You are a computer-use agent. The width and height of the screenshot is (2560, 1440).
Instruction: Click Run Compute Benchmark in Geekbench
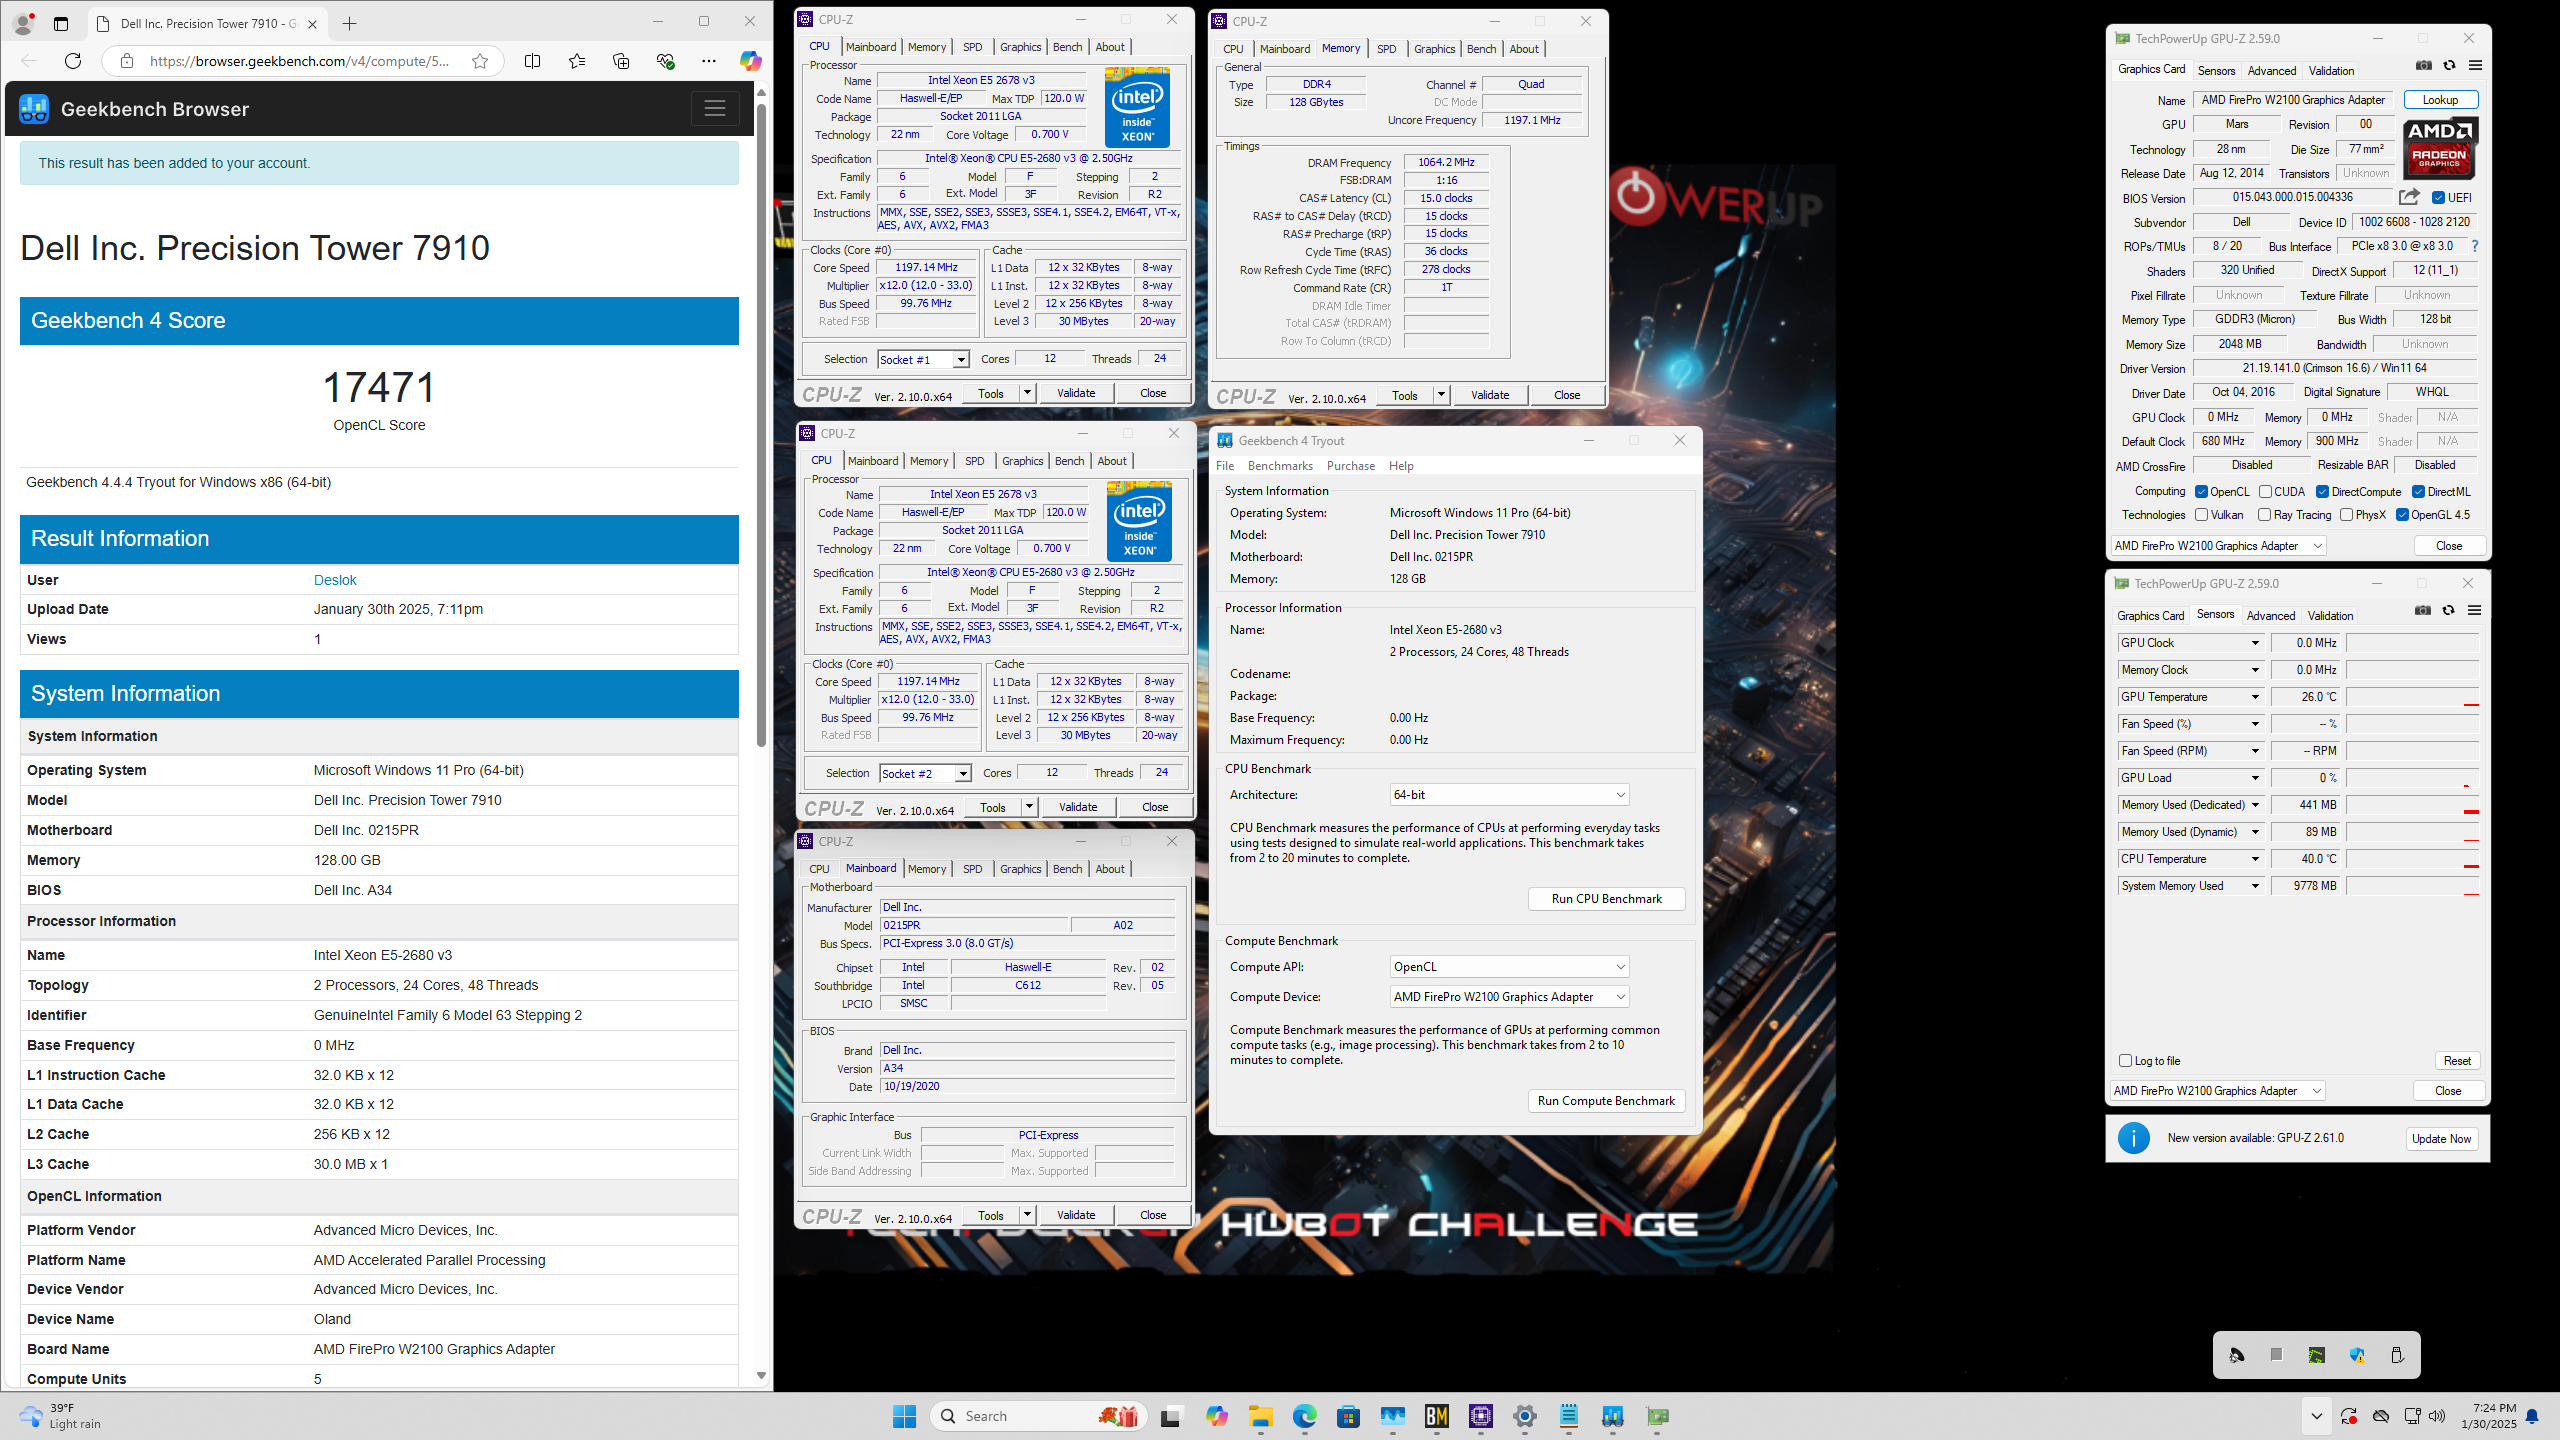coord(1606,1101)
